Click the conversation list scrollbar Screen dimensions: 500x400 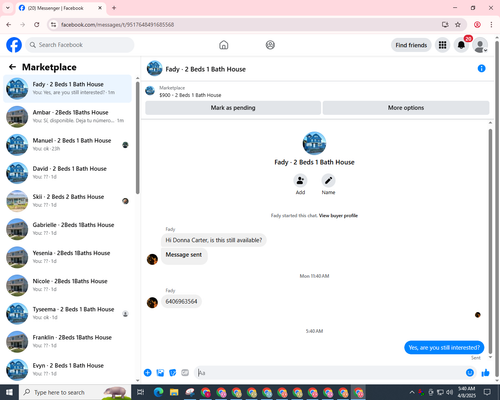coord(137,137)
